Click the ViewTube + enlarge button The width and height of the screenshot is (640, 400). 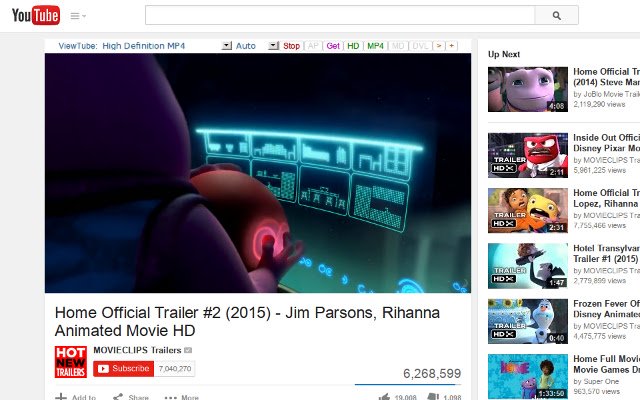tap(451, 46)
